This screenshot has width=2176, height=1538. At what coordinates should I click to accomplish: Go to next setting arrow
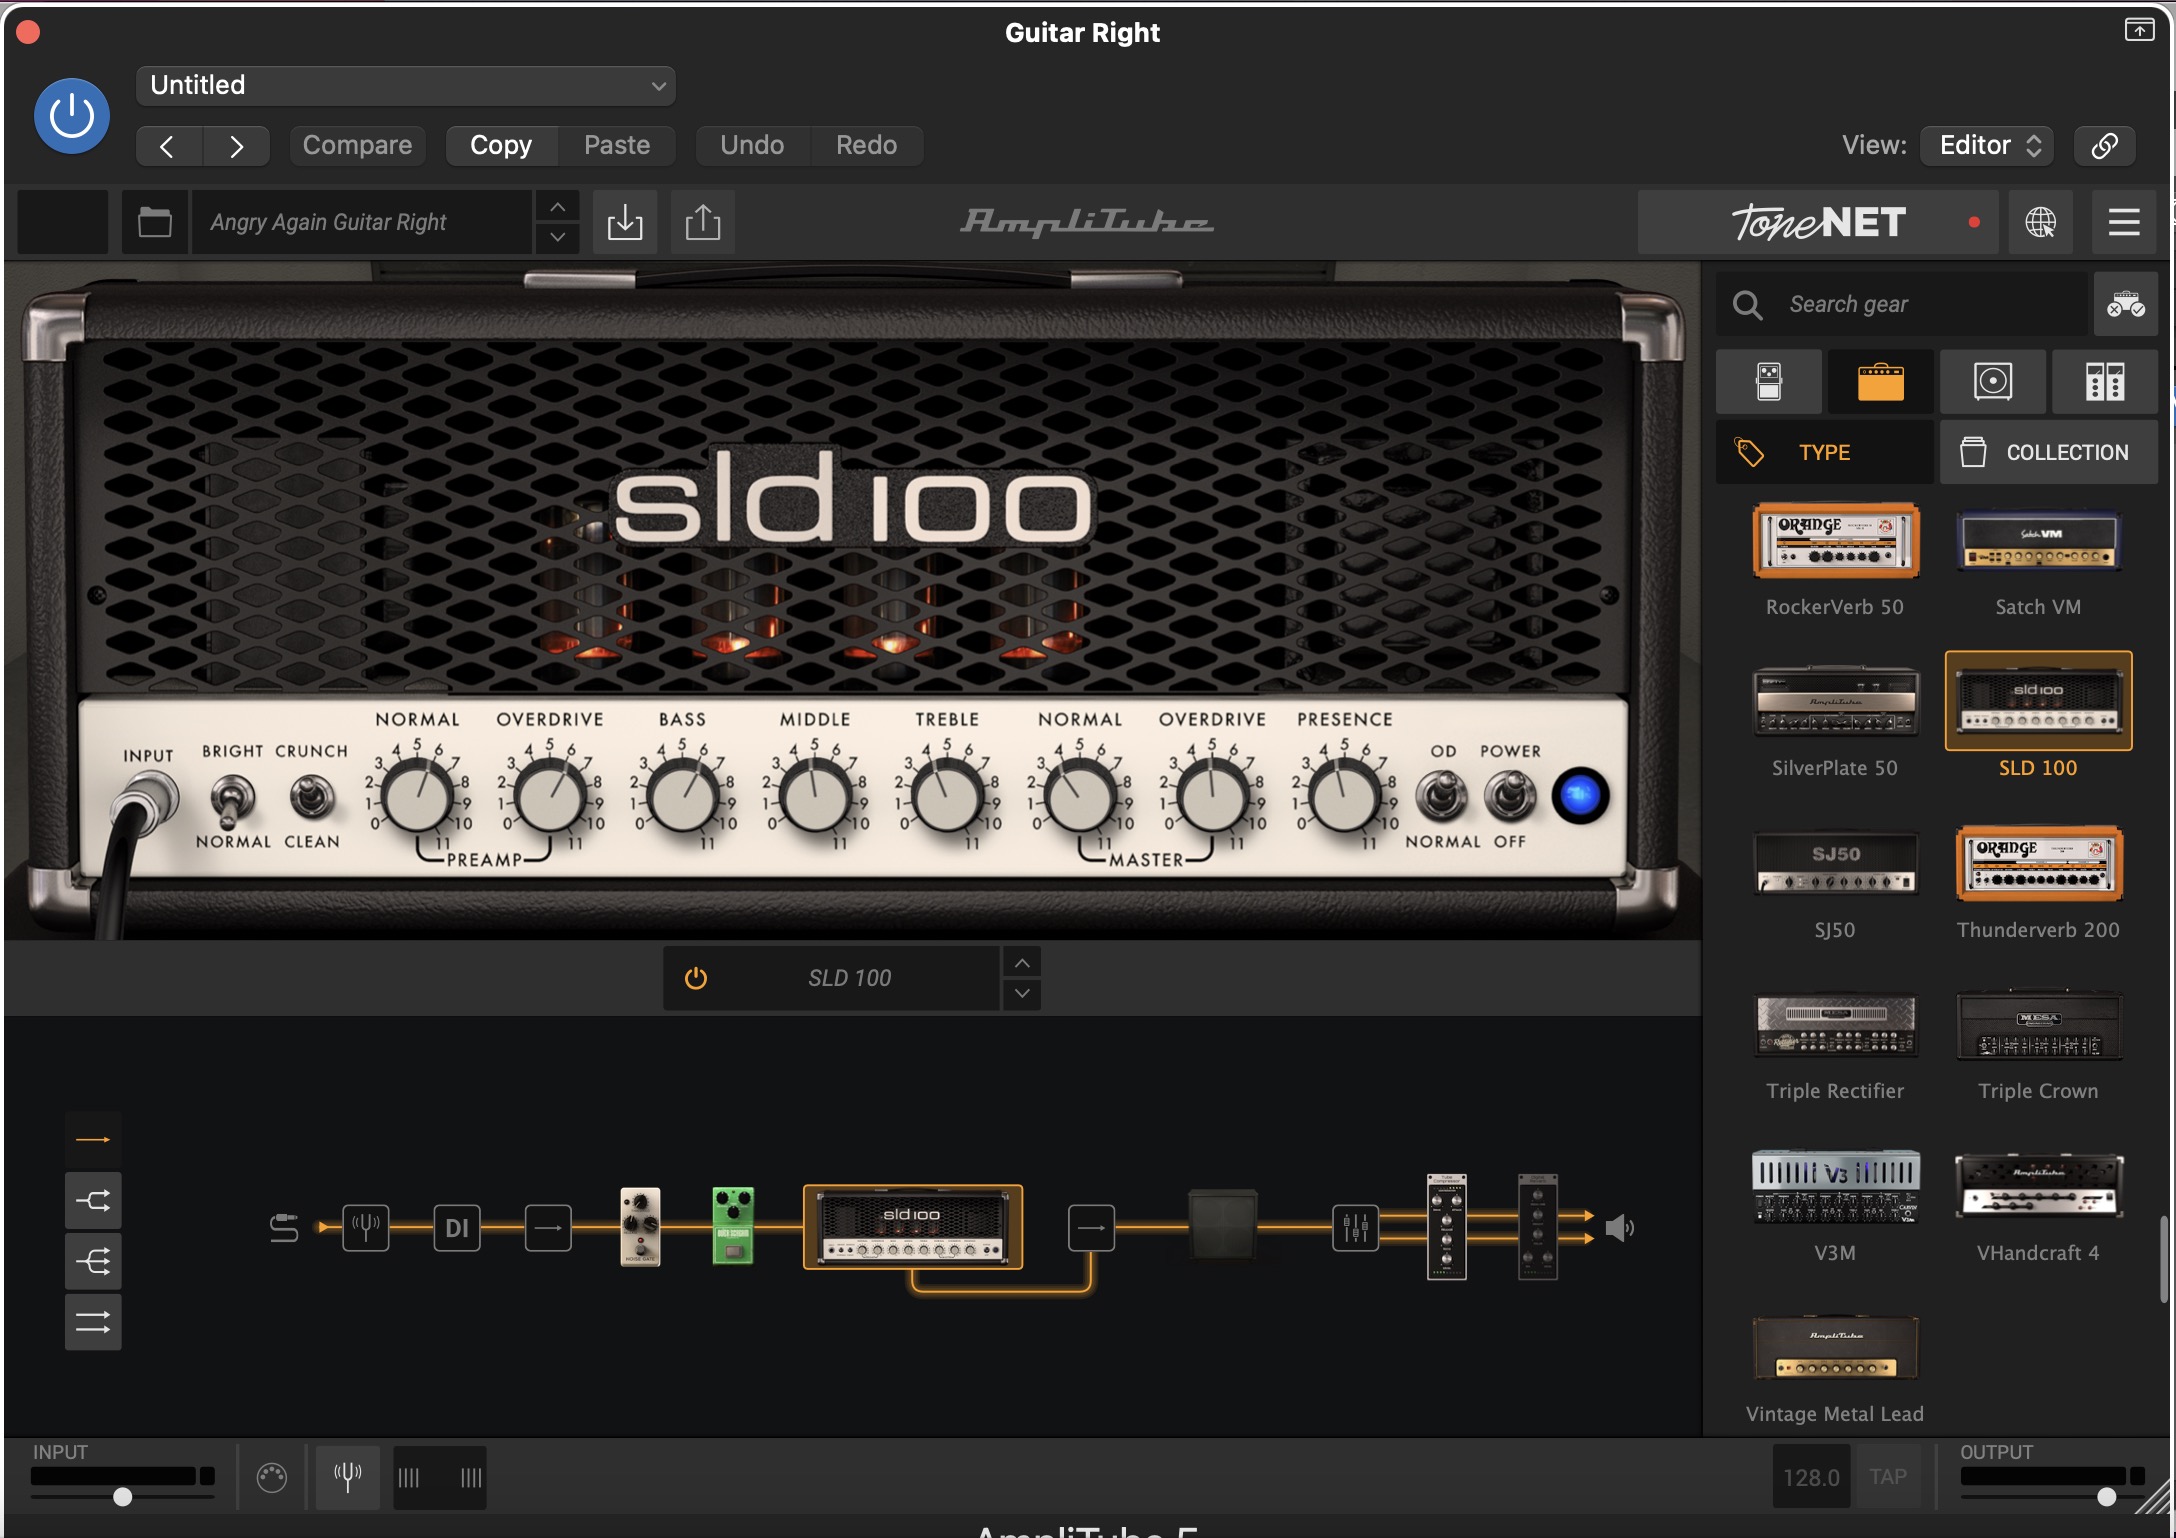236,146
